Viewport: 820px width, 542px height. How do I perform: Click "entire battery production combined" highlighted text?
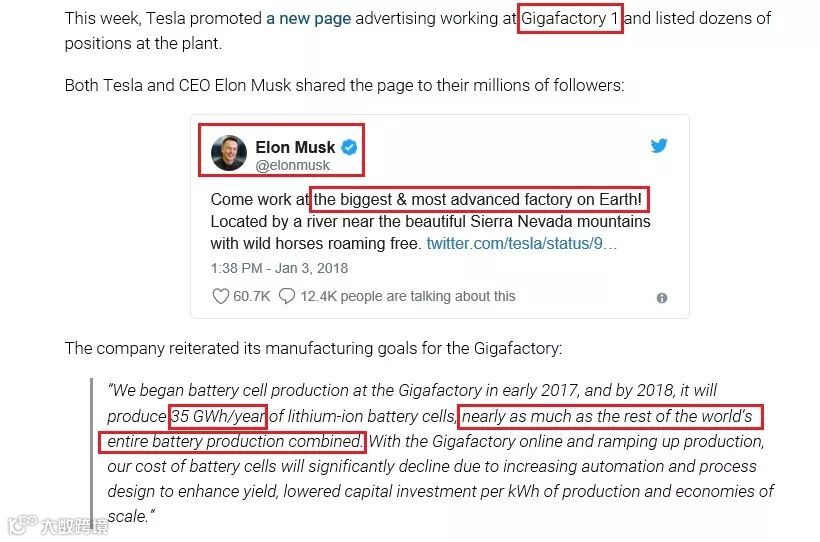(233, 441)
